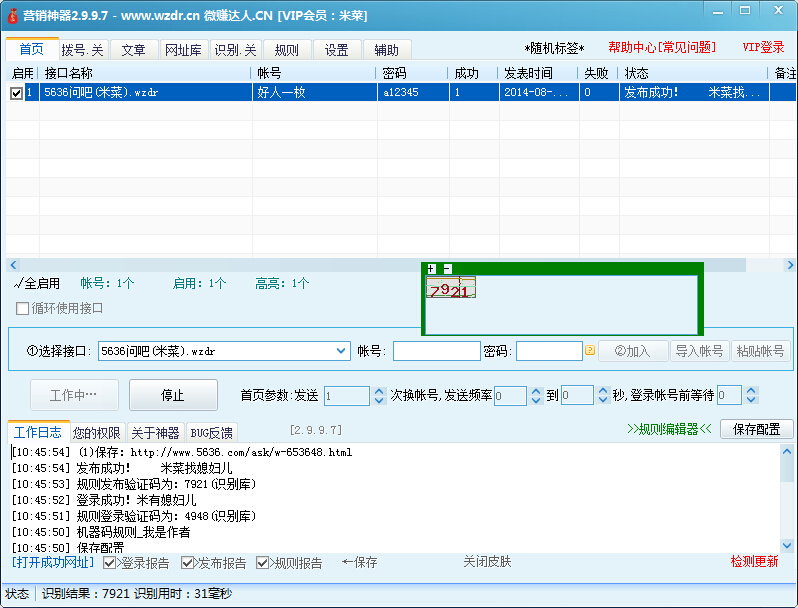
Task: Open the 选择接口 dropdown list
Action: tap(340, 351)
